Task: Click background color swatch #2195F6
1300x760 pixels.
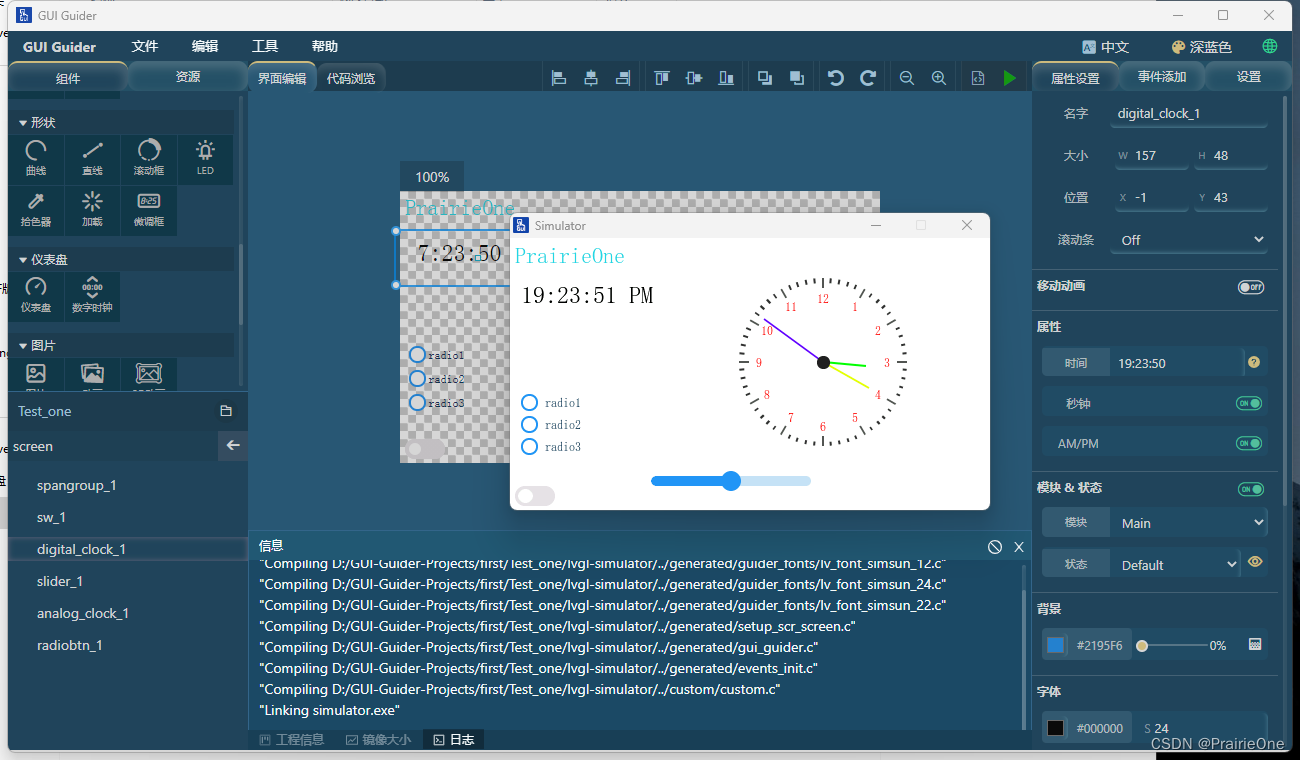Action: tap(1056, 645)
